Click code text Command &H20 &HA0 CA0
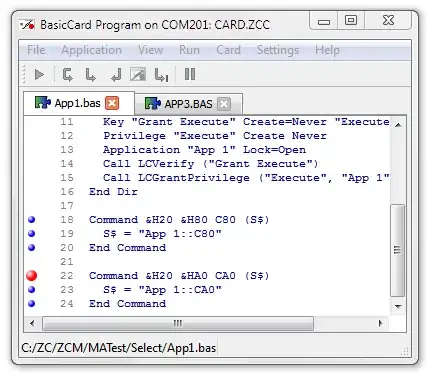This screenshot has width=427, height=374. tap(179, 276)
